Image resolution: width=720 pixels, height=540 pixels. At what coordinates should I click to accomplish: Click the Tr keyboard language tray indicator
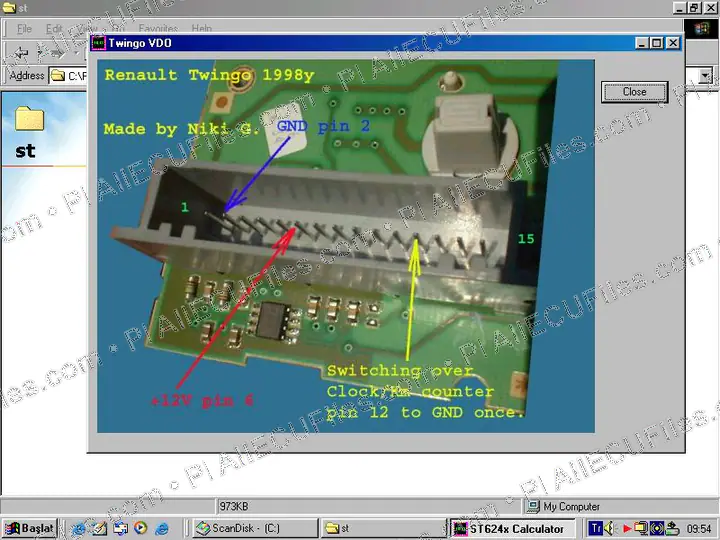click(596, 529)
